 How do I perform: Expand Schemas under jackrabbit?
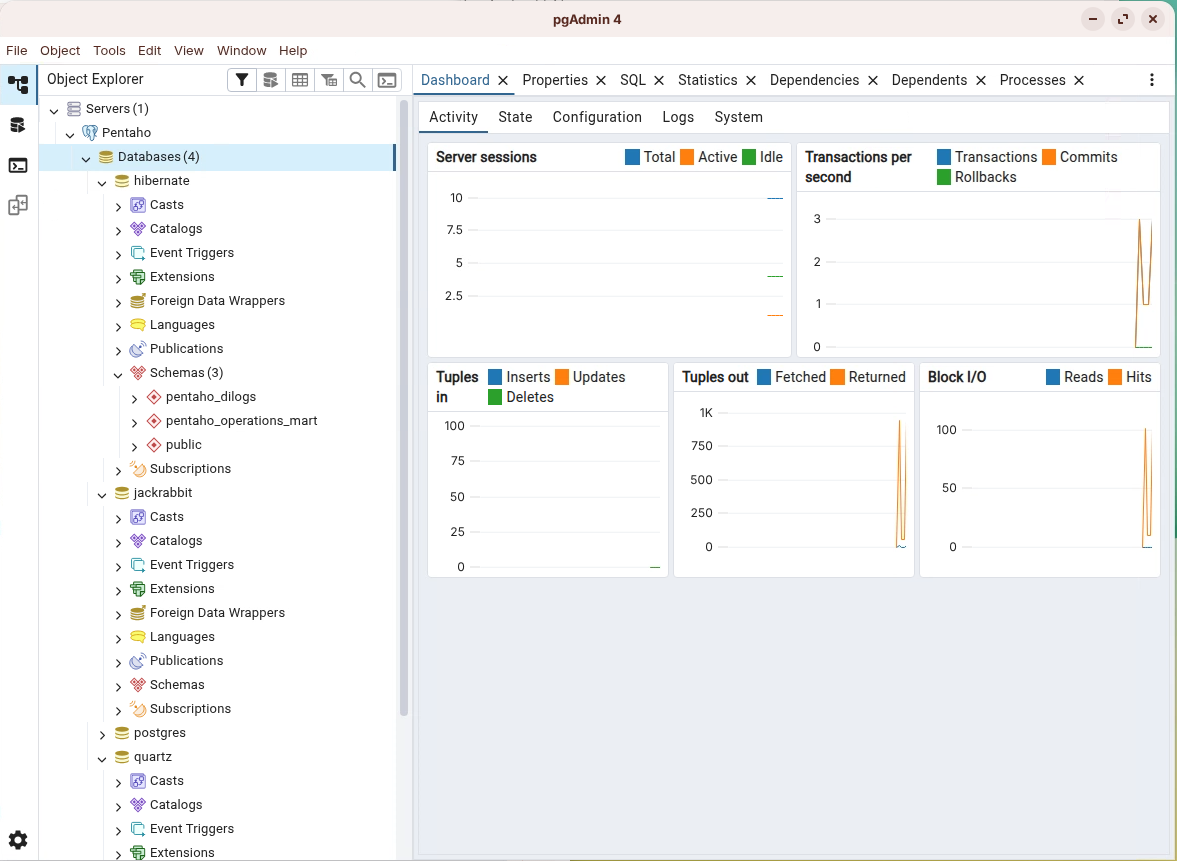pos(118,686)
